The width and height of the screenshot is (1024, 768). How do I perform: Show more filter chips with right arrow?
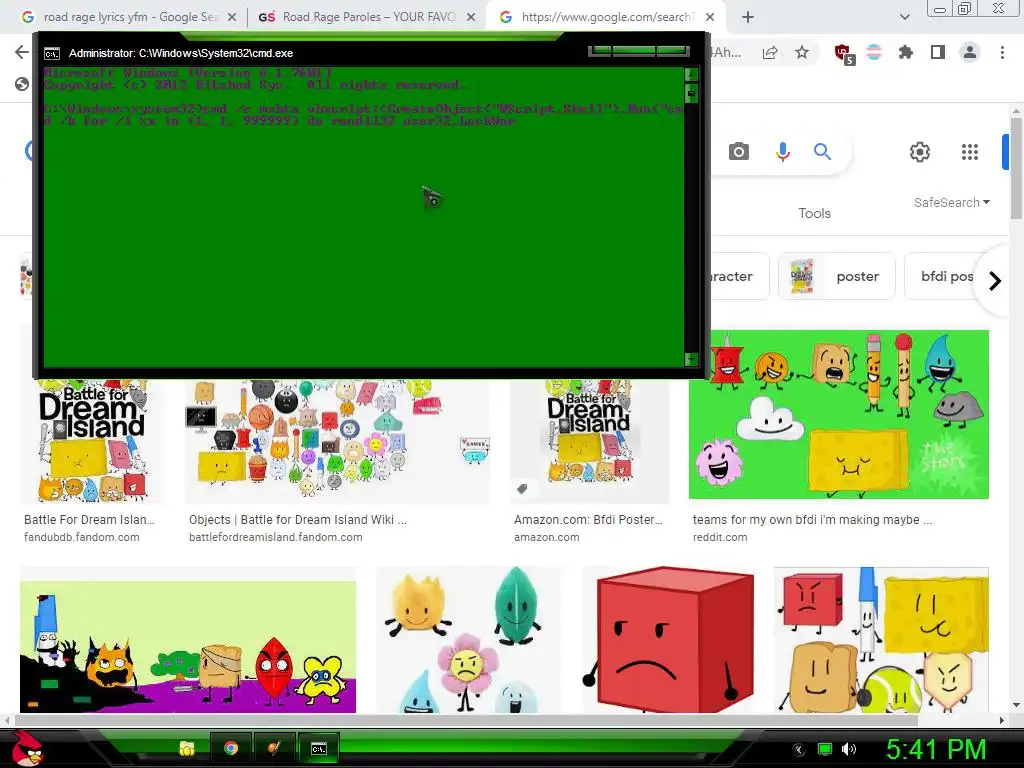[995, 281]
